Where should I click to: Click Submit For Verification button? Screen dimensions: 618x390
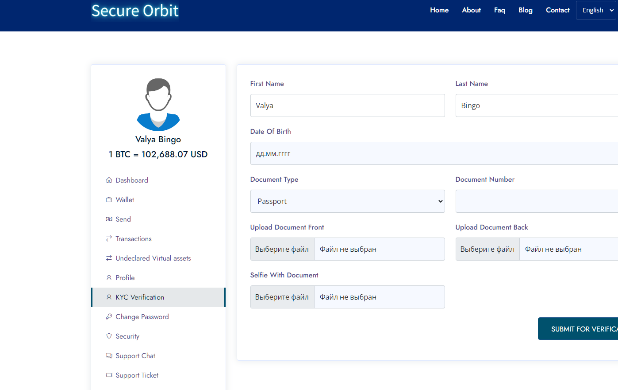click(x=578, y=329)
